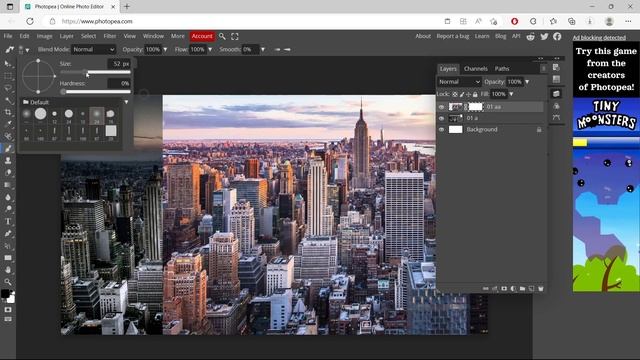The image size is (640, 360).
Task: Select the Rectangle shape tool
Action: (x=8, y=258)
